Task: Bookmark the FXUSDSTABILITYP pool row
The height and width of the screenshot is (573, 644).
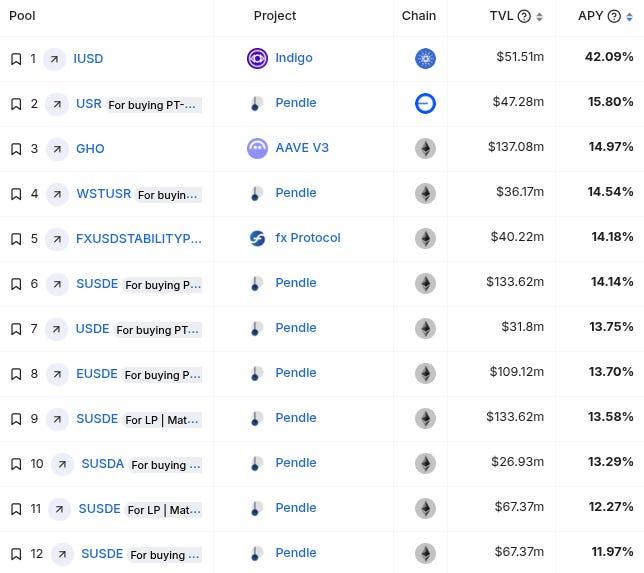Action: point(16,239)
